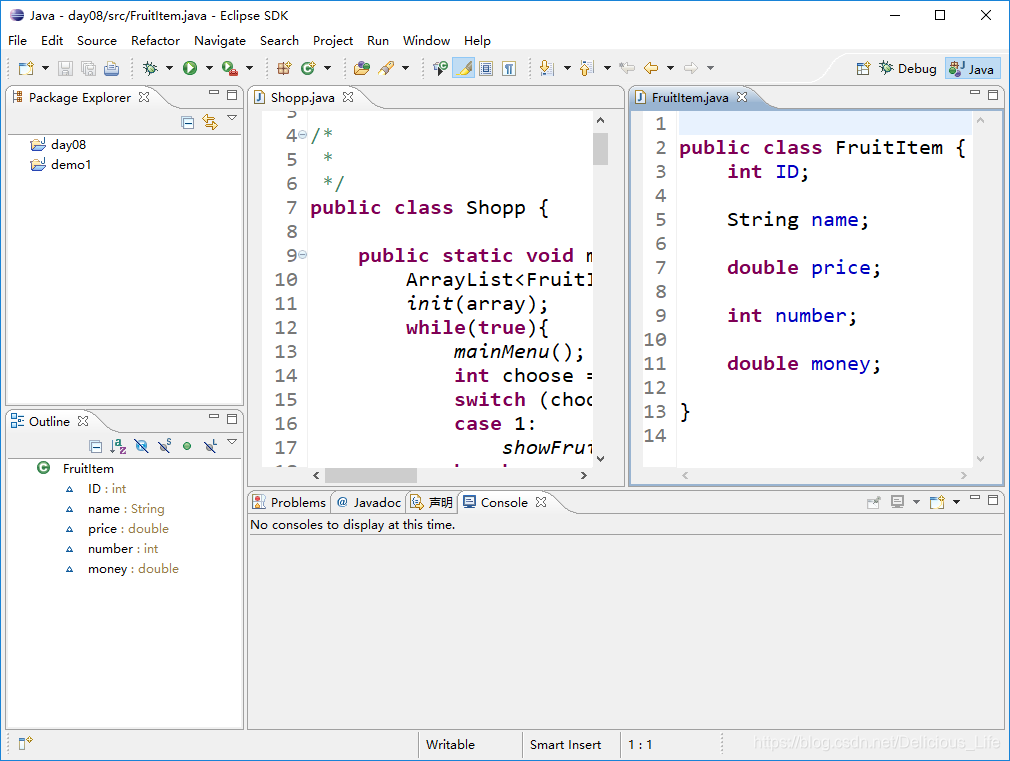The height and width of the screenshot is (761, 1010).
Task: Open Package Explorer view menu triangle
Action: click(x=232, y=119)
